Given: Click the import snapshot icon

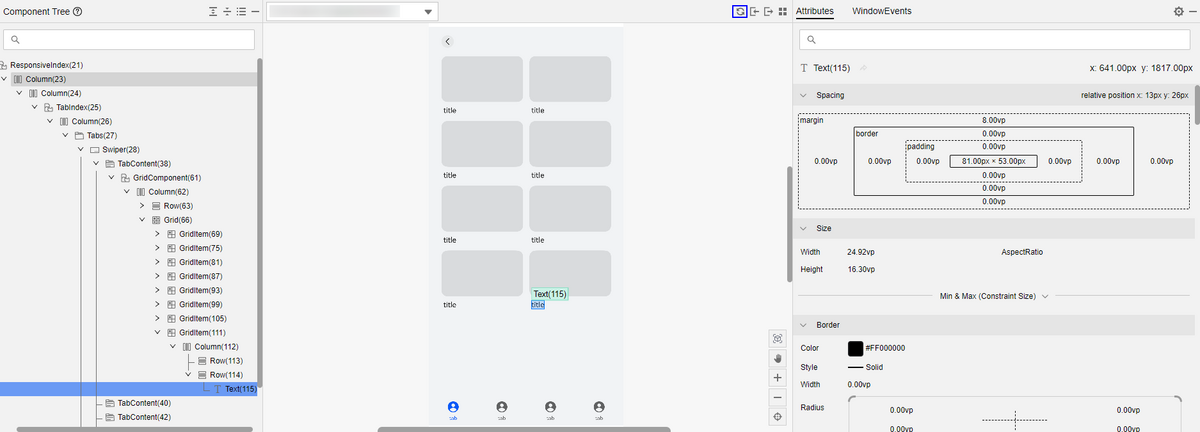Looking at the screenshot, I should click(754, 11).
